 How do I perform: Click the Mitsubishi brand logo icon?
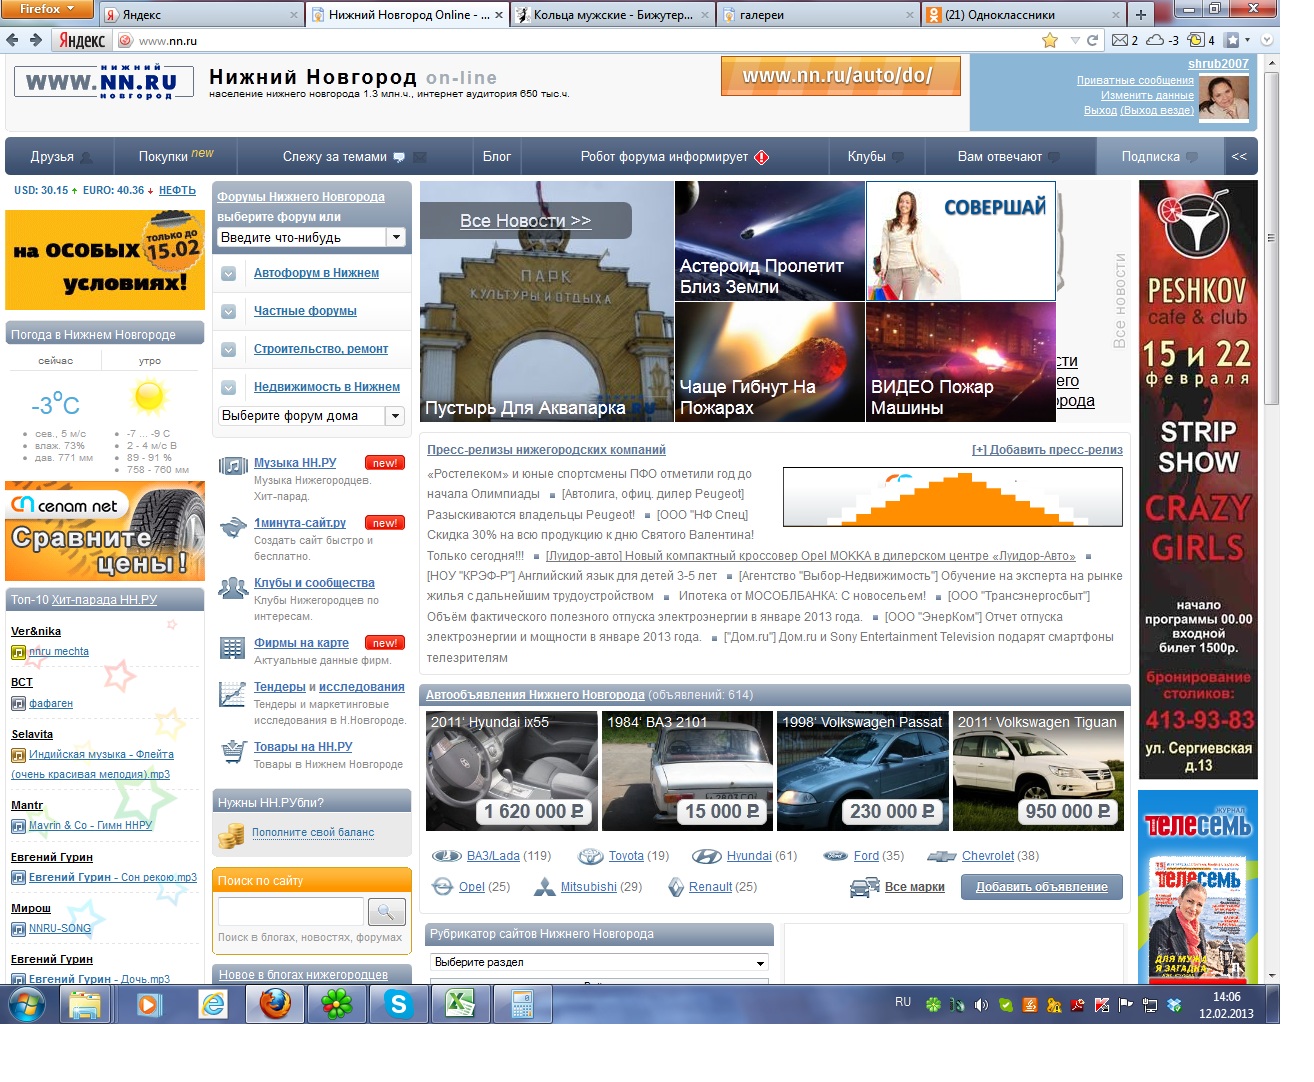point(544,887)
